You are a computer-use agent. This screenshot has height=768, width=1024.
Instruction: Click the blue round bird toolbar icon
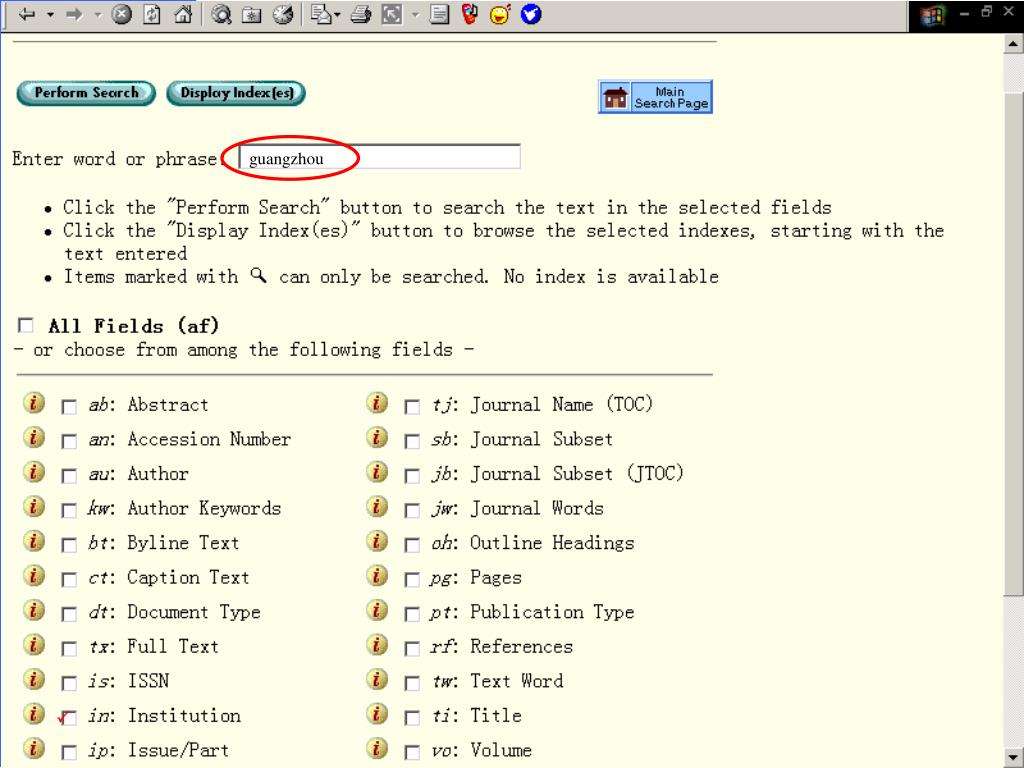coord(531,14)
